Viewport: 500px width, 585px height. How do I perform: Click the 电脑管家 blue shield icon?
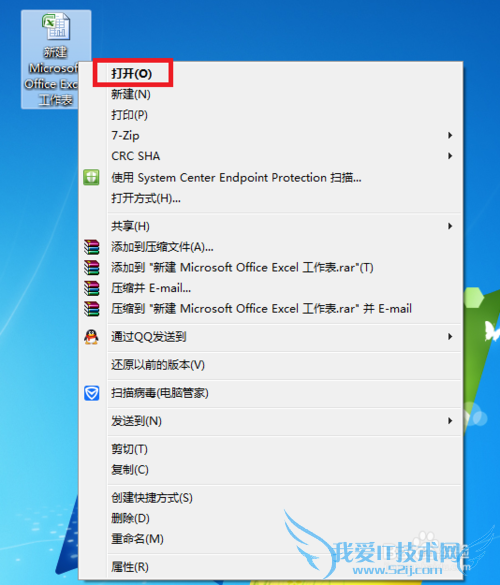tap(91, 393)
